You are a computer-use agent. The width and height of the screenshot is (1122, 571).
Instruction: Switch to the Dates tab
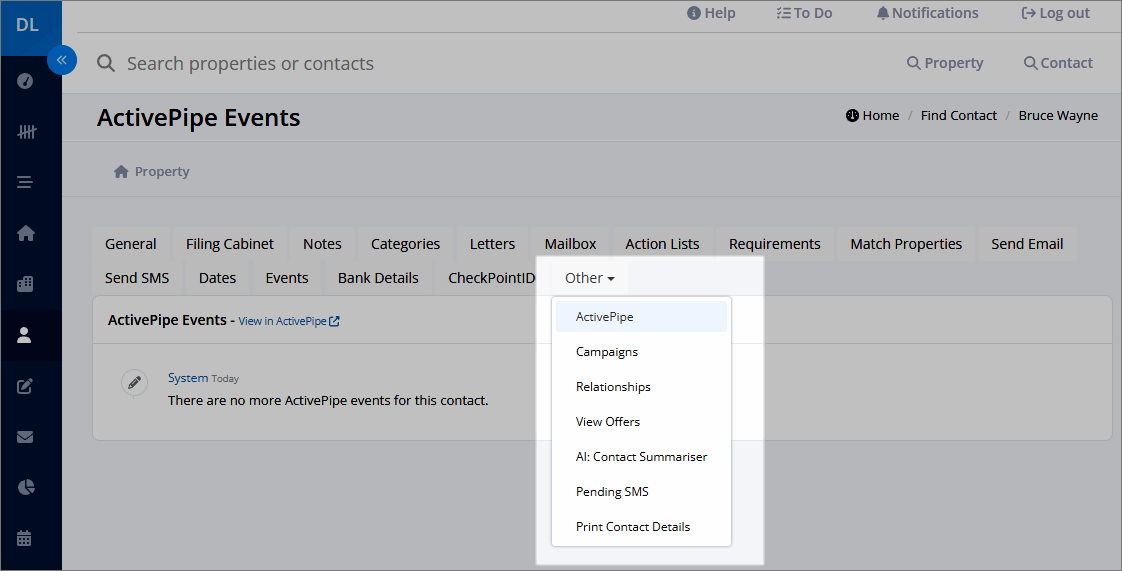click(218, 278)
